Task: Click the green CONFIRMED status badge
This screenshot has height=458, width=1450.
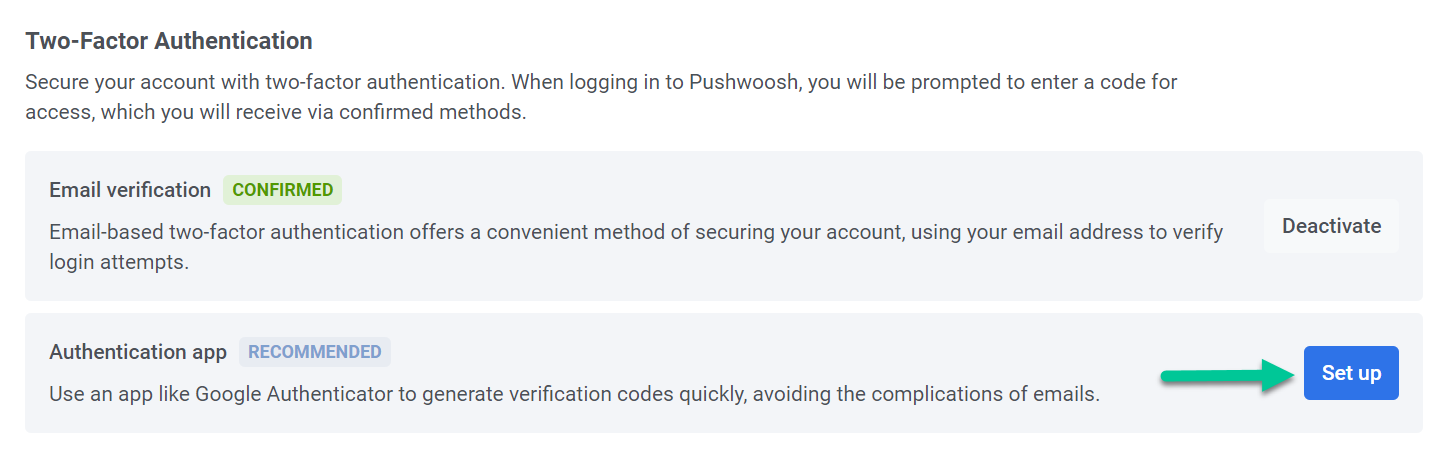Action: click(x=282, y=190)
